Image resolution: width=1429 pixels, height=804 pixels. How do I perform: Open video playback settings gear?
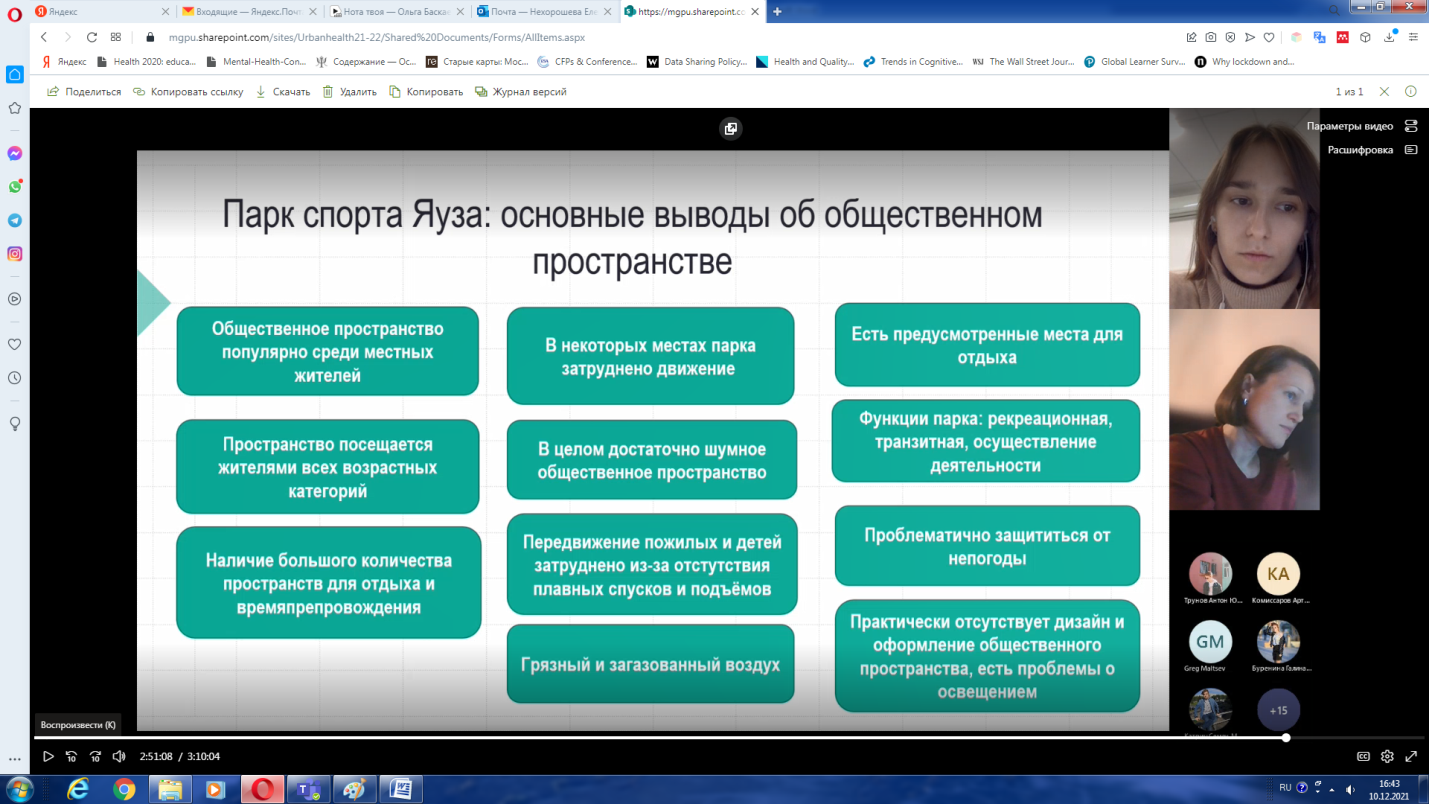1387,757
